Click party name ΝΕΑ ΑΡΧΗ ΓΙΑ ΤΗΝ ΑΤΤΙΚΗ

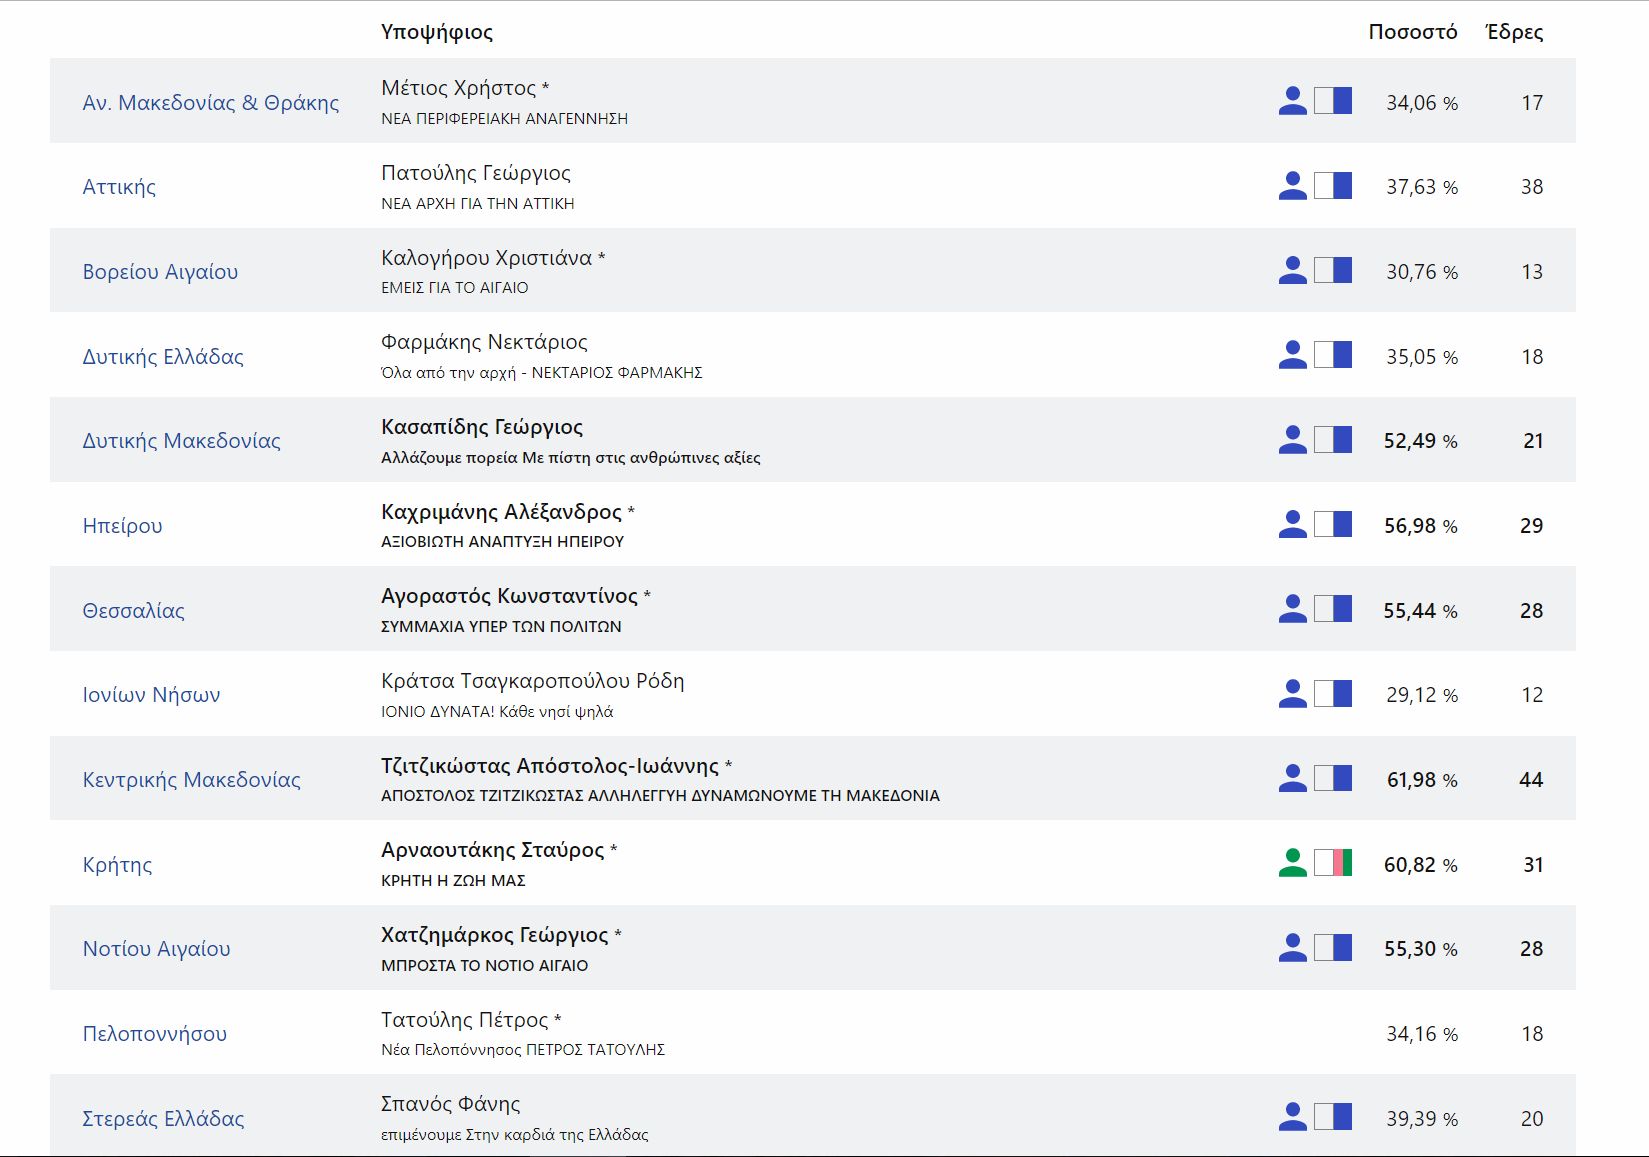[x=478, y=203]
